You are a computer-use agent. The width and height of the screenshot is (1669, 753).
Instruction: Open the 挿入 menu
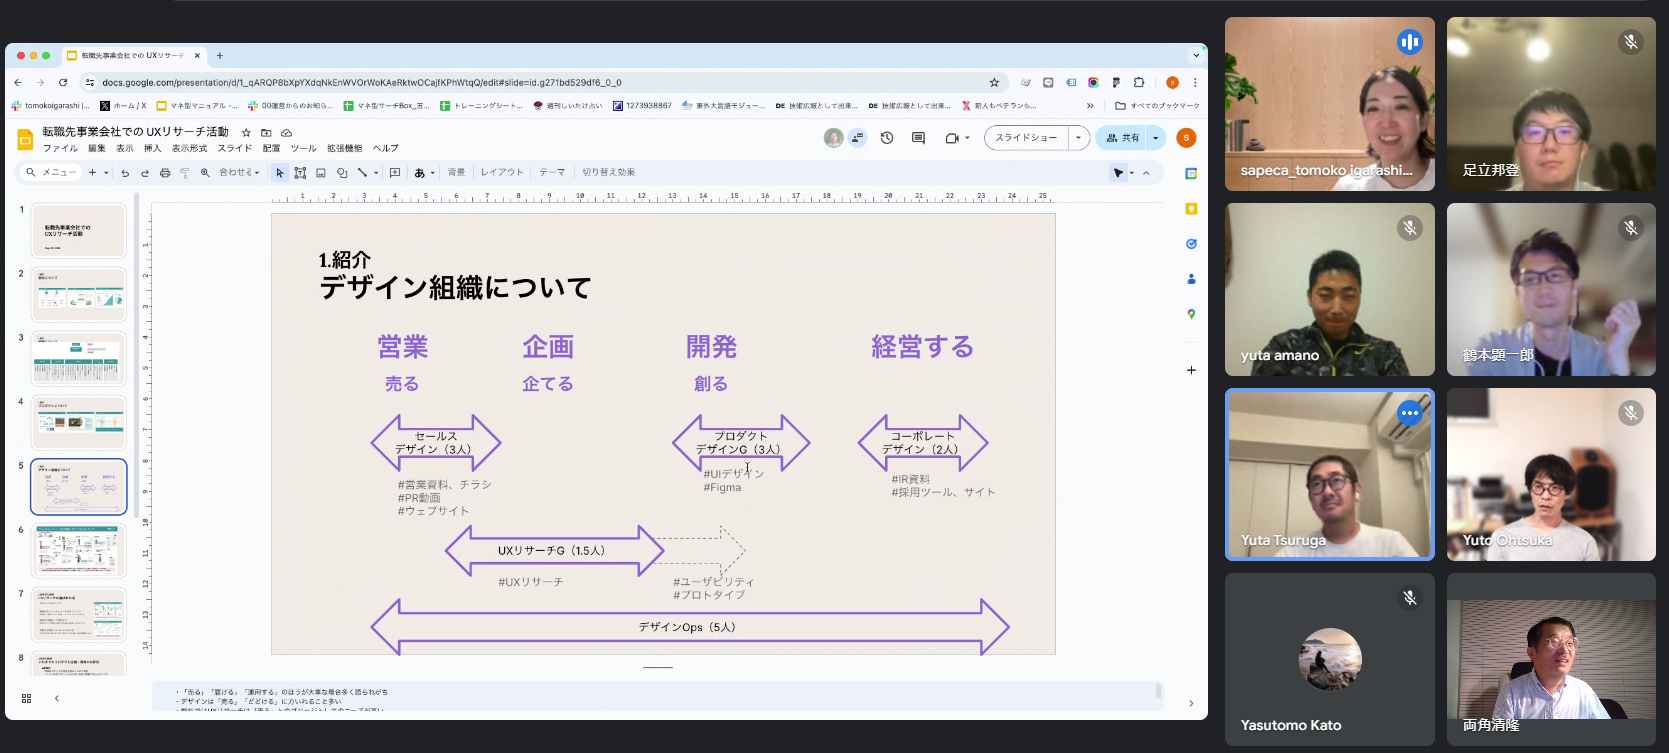click(x=152, y=148)
